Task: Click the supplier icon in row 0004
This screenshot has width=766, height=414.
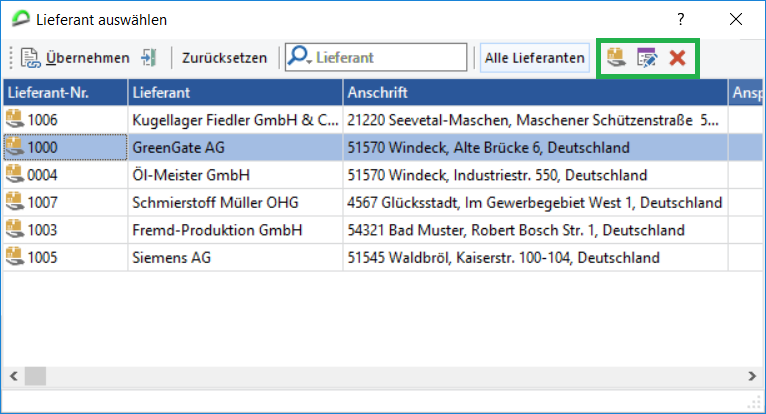Action: [15, 174]
